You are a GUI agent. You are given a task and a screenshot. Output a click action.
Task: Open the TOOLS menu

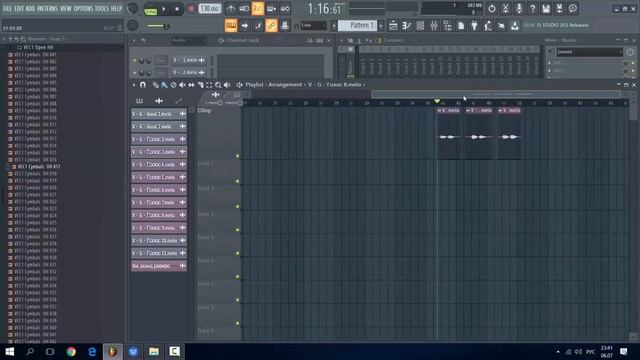pyautogui.click(x=102, y=8)
